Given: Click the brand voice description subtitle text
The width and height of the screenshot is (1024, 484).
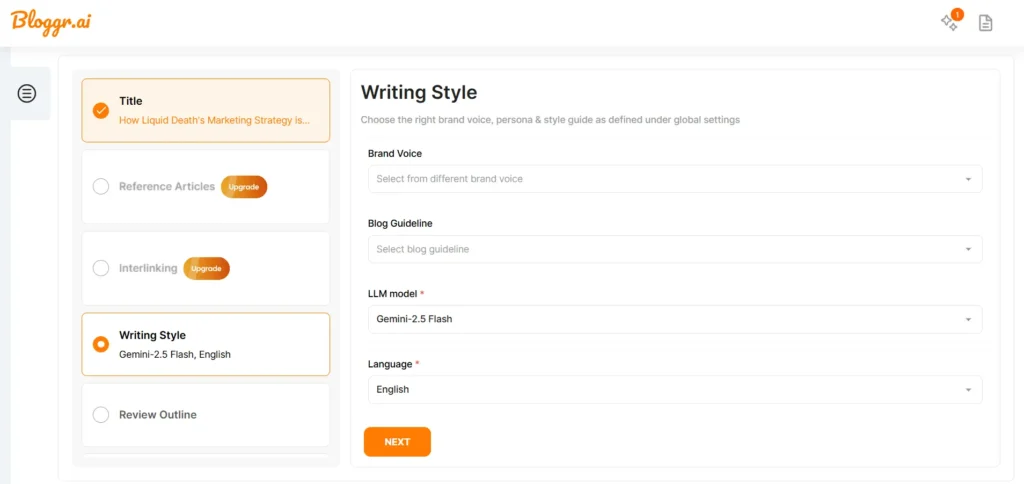Looking at the screenshot, I should (551, 120).
